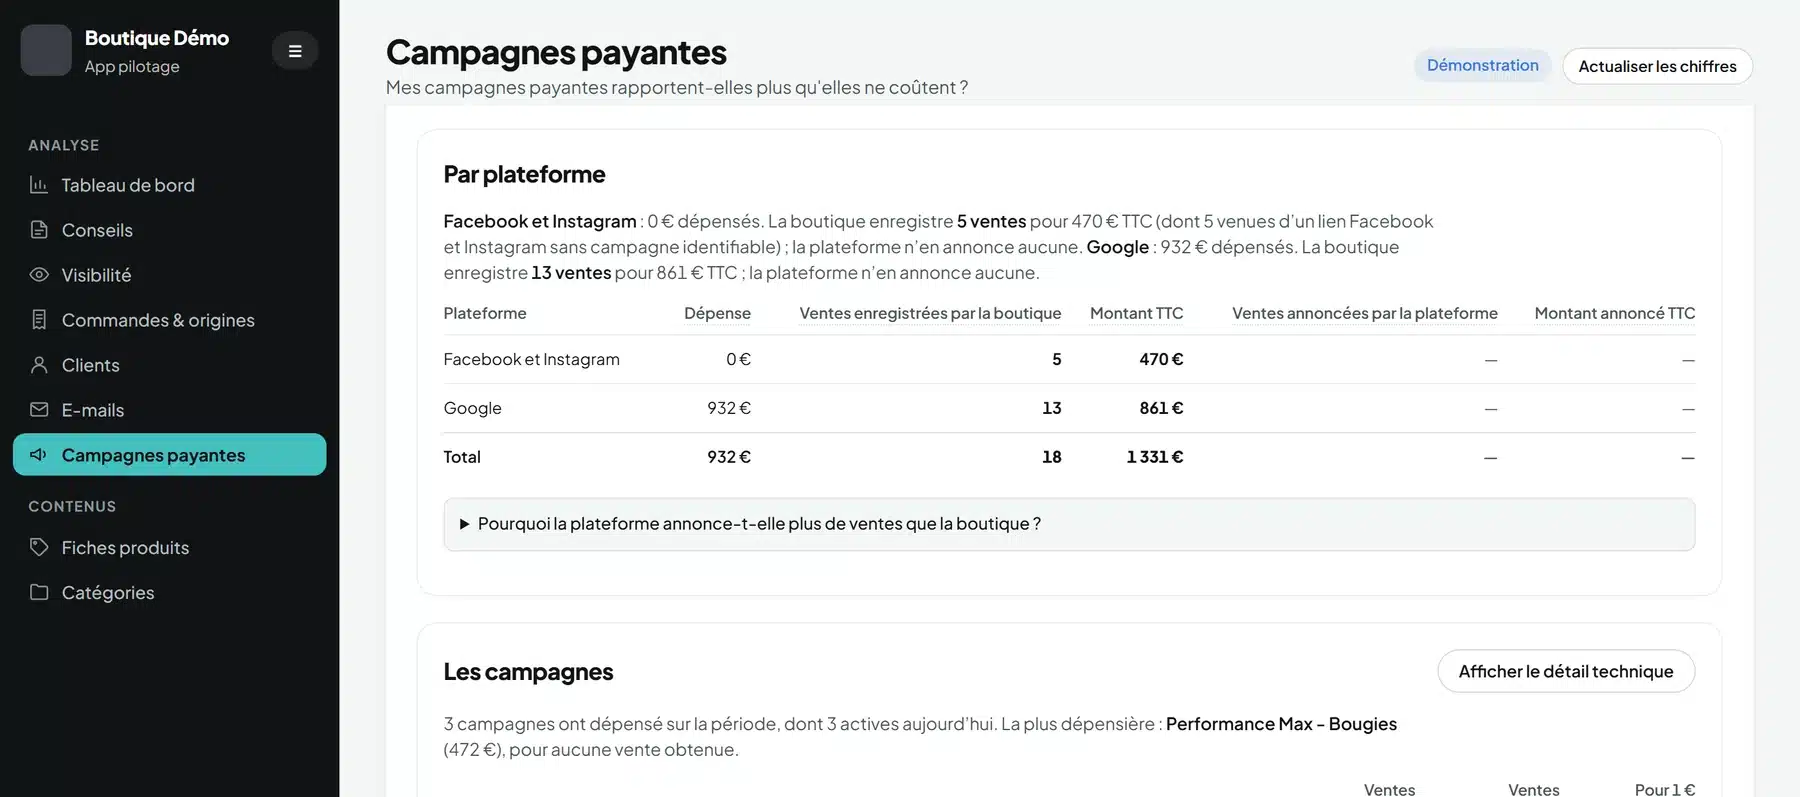The height and width of the screenshot is (797, 1800).
Task: Click the E-mails envelope icon
Action: point(39,410)
